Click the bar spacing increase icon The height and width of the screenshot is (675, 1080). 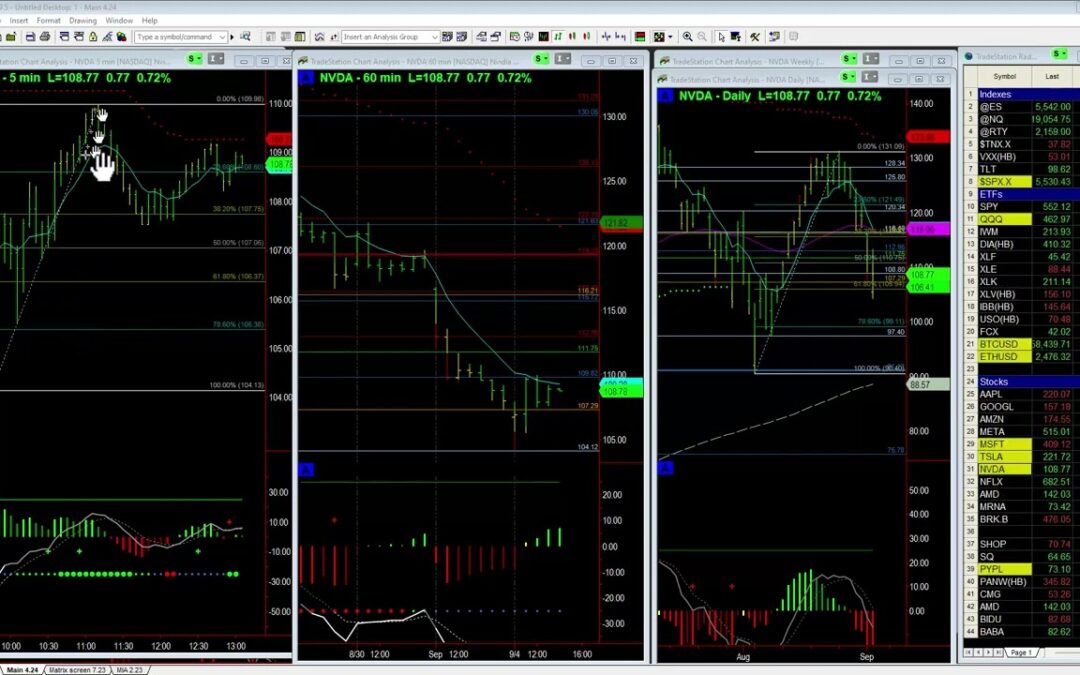(x=621, y=37)
